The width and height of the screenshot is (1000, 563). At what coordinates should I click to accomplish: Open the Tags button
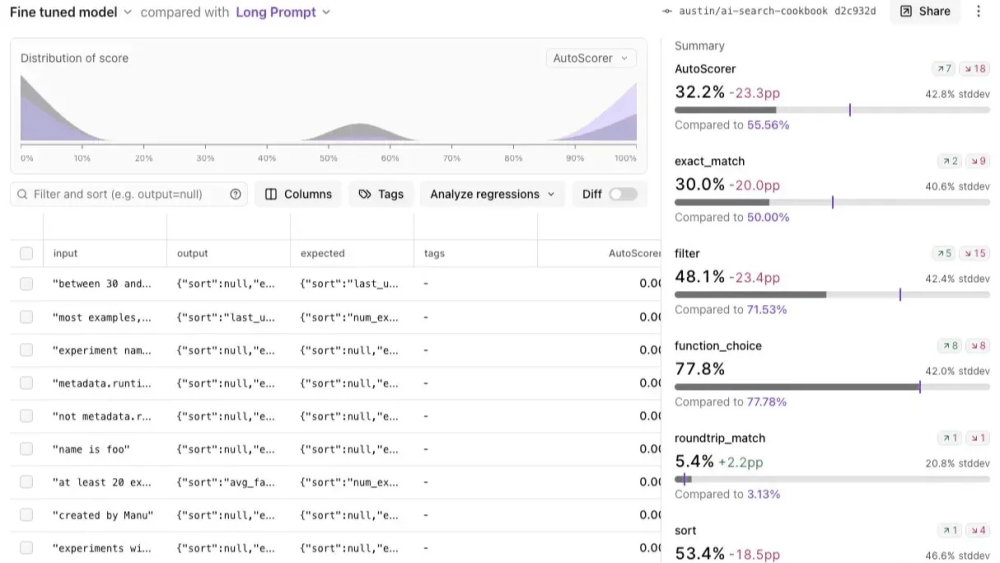tap(381, 194)
